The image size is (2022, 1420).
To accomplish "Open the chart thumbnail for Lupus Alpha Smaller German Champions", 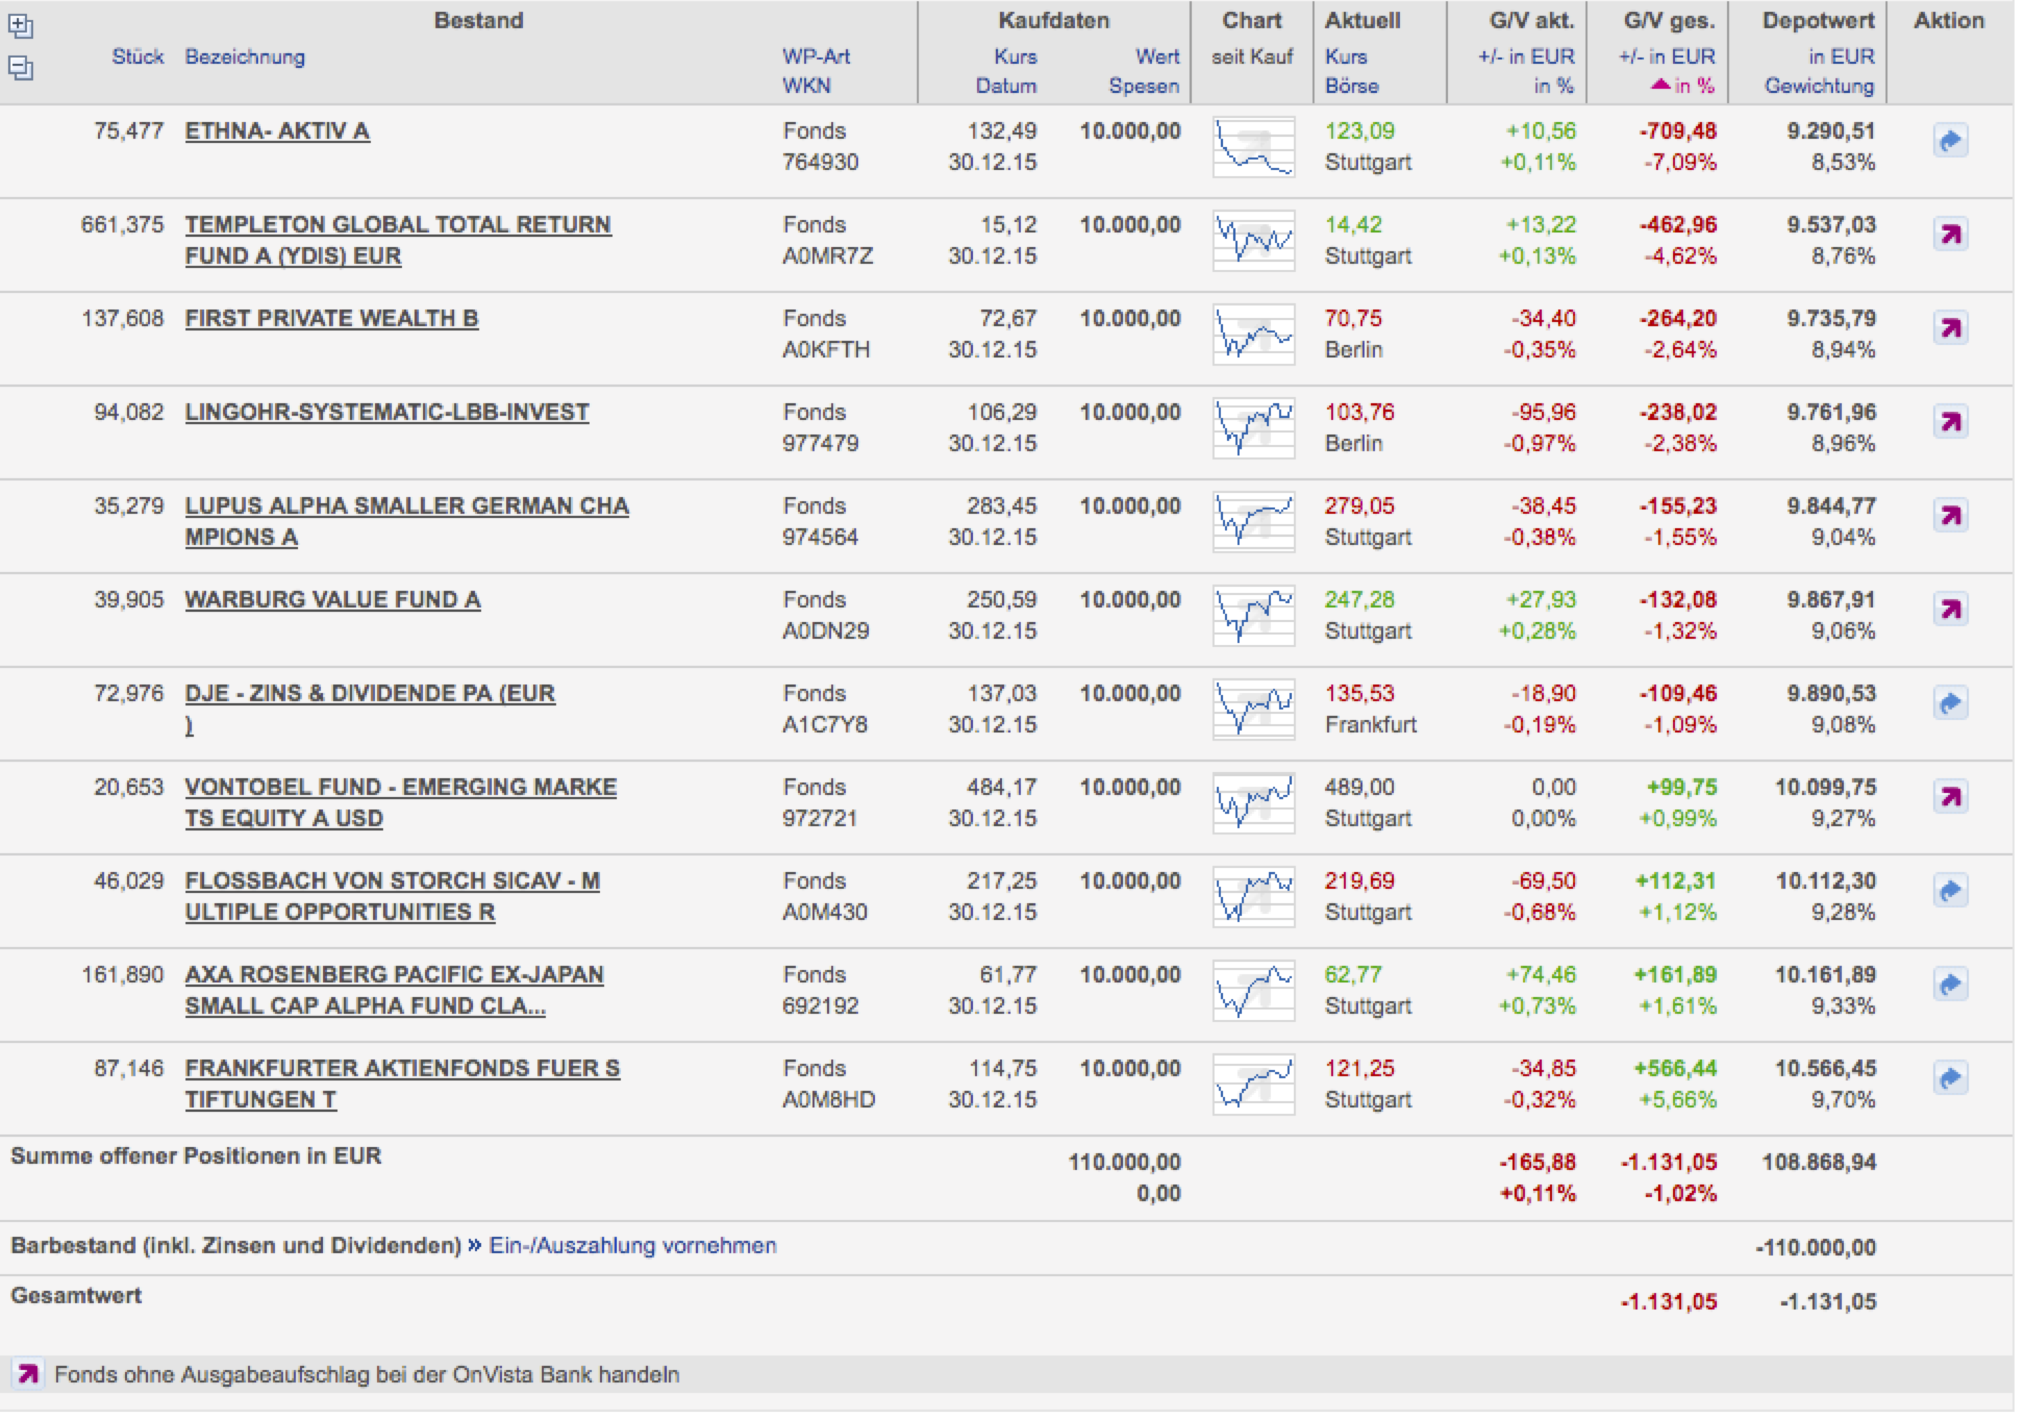I will [x=1253, y=522].
